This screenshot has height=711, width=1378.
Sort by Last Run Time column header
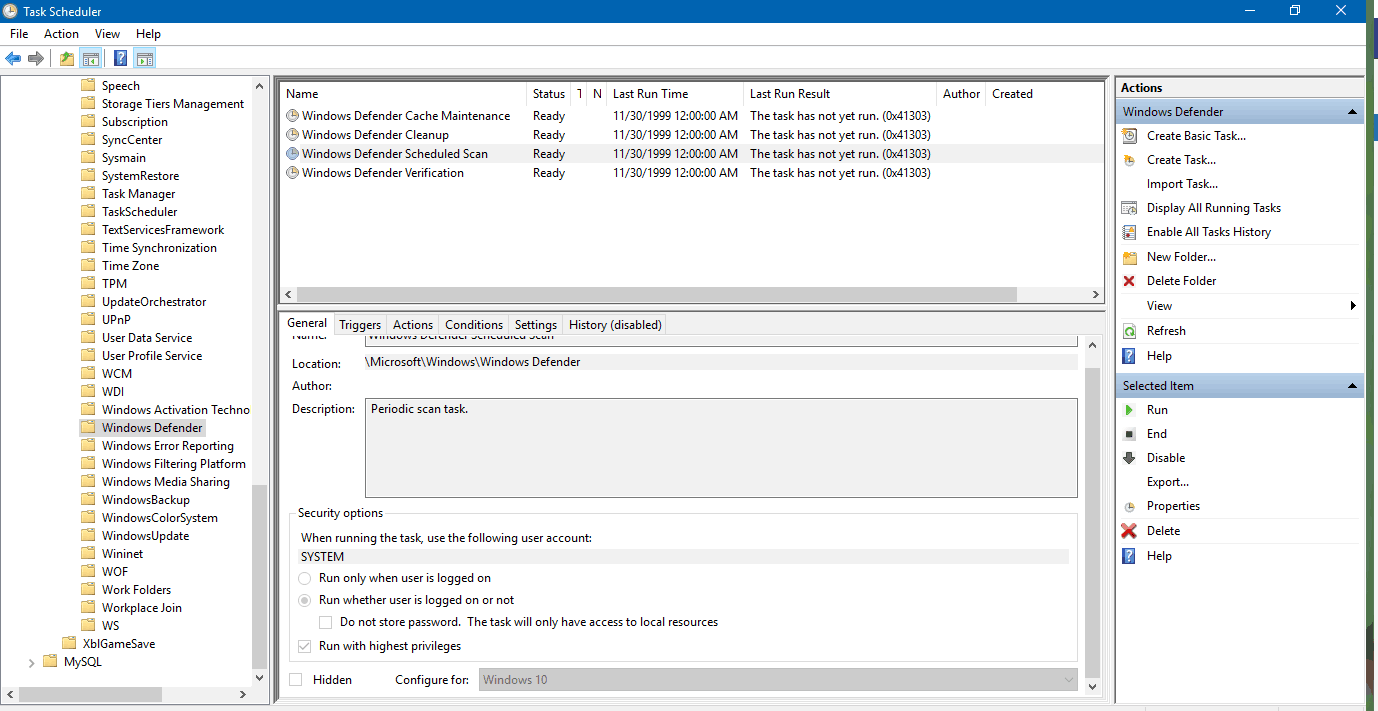(674, 94)
